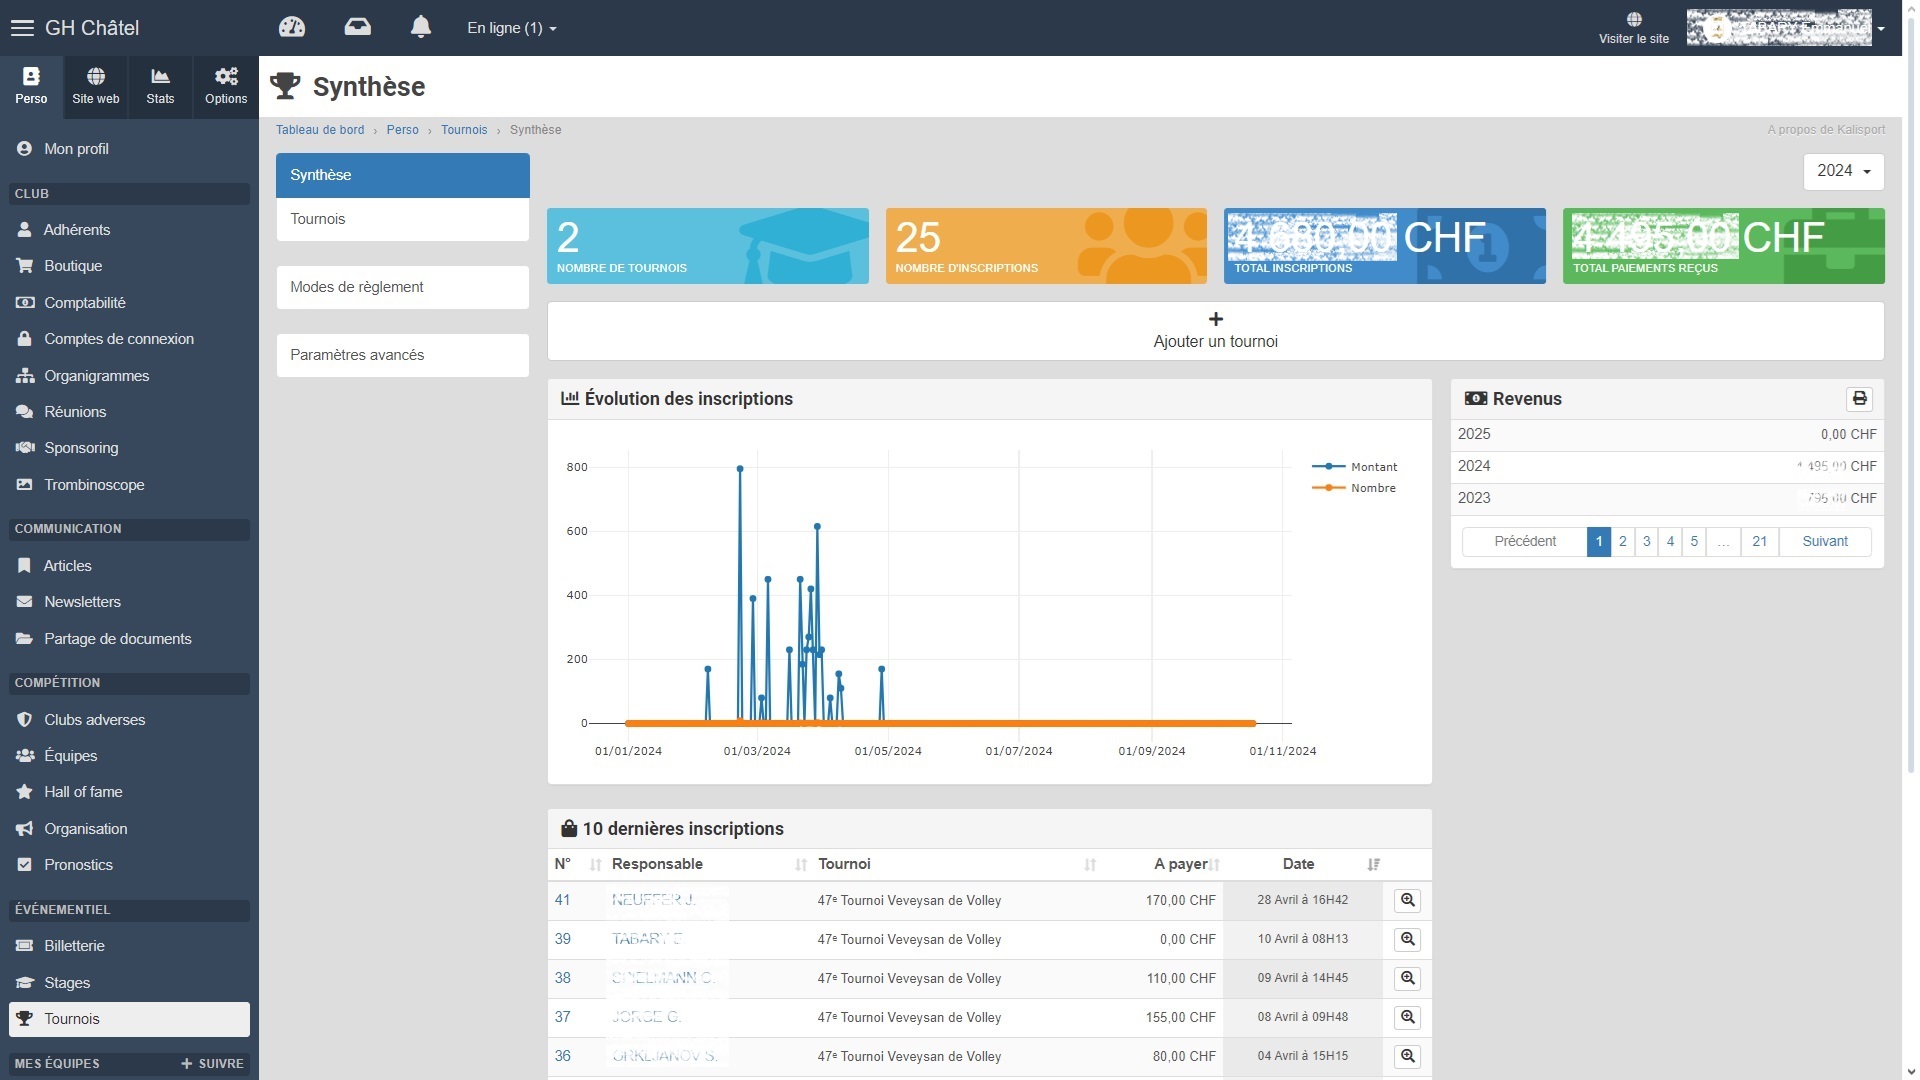Viewport: 1920px width, 1080px height.
Task: Sort table by Date column
Action: click(x=1298, y=864)
